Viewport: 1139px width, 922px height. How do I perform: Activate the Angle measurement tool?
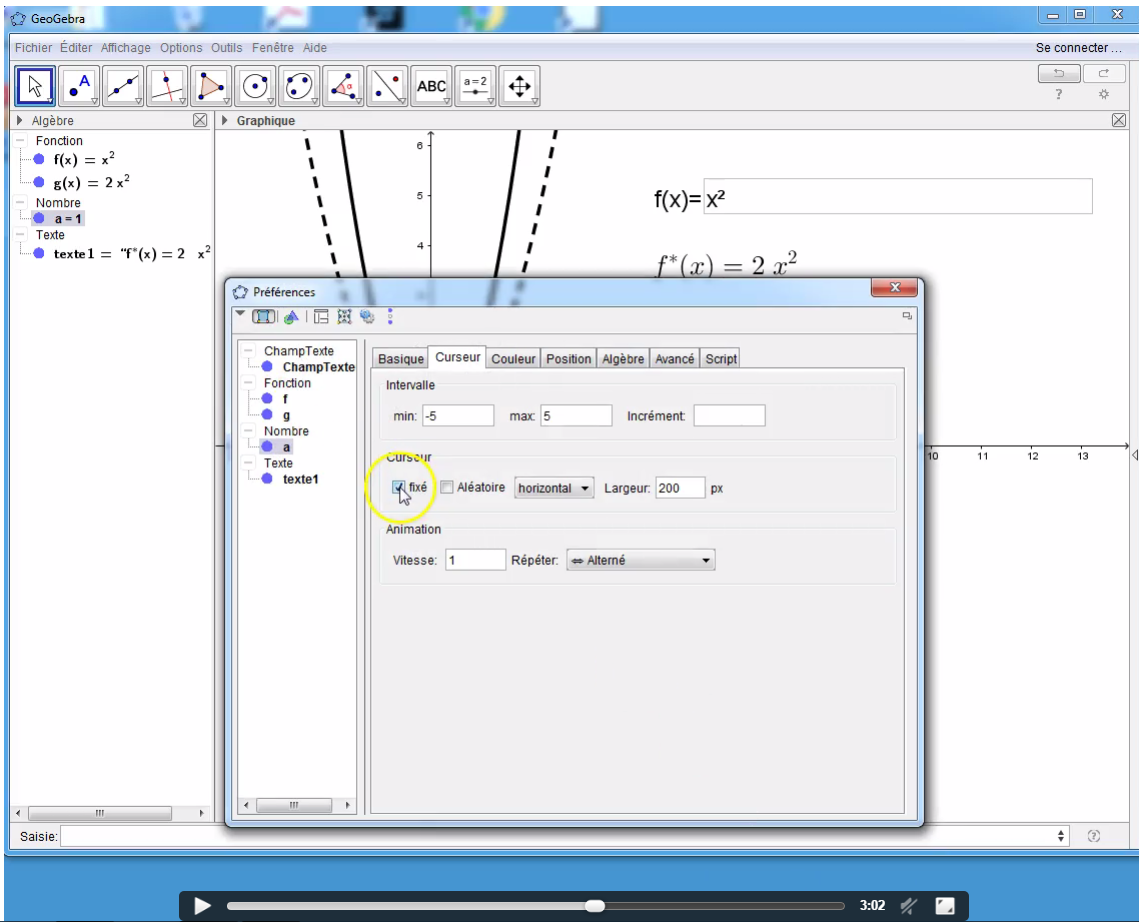coord(343,87)
